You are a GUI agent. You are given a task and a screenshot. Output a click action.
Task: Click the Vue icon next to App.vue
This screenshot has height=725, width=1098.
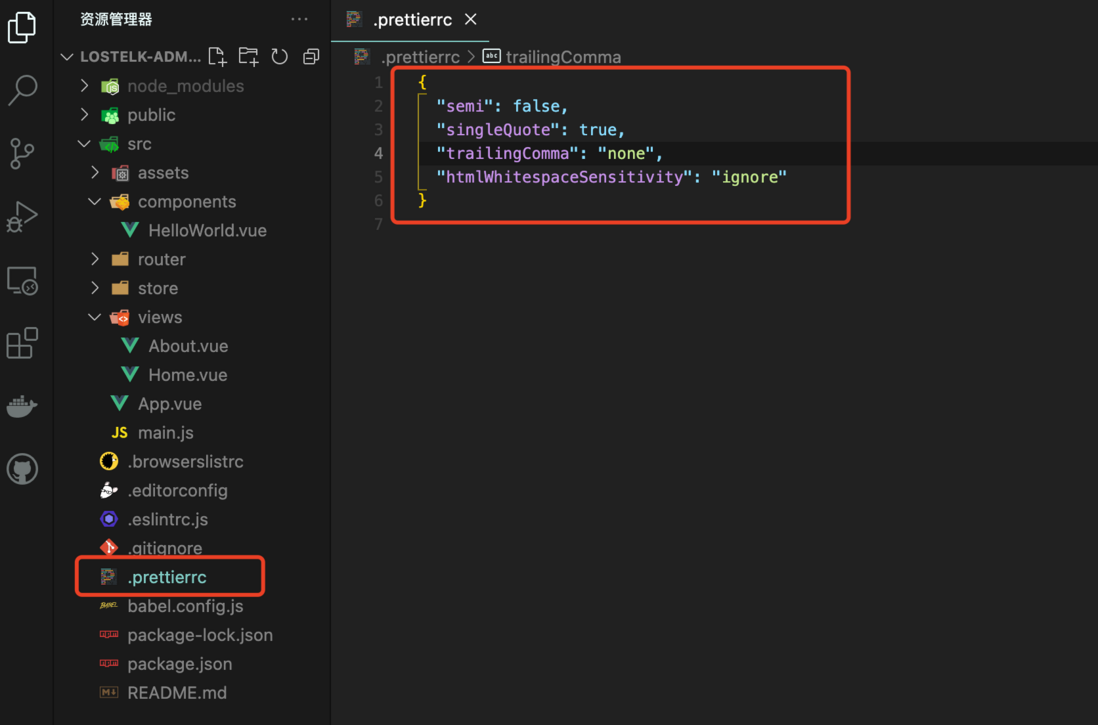click(x=119, y=403)
